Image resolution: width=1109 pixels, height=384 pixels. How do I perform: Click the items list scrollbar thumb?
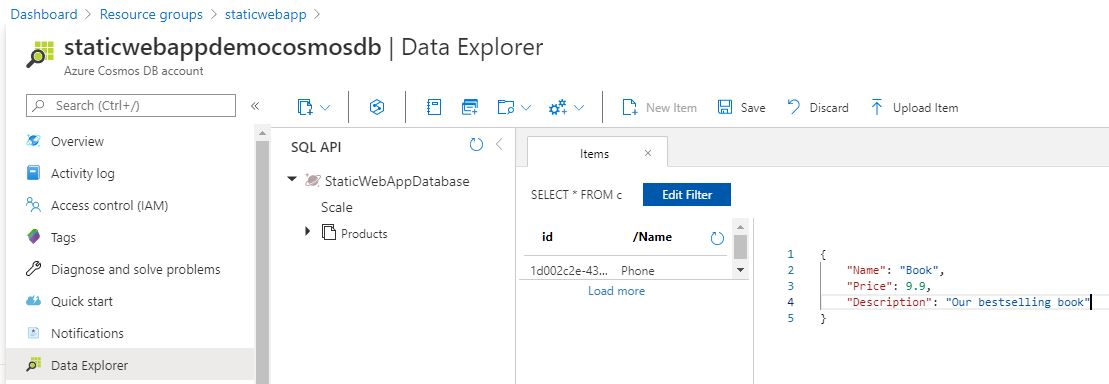(x=740, y=247)
